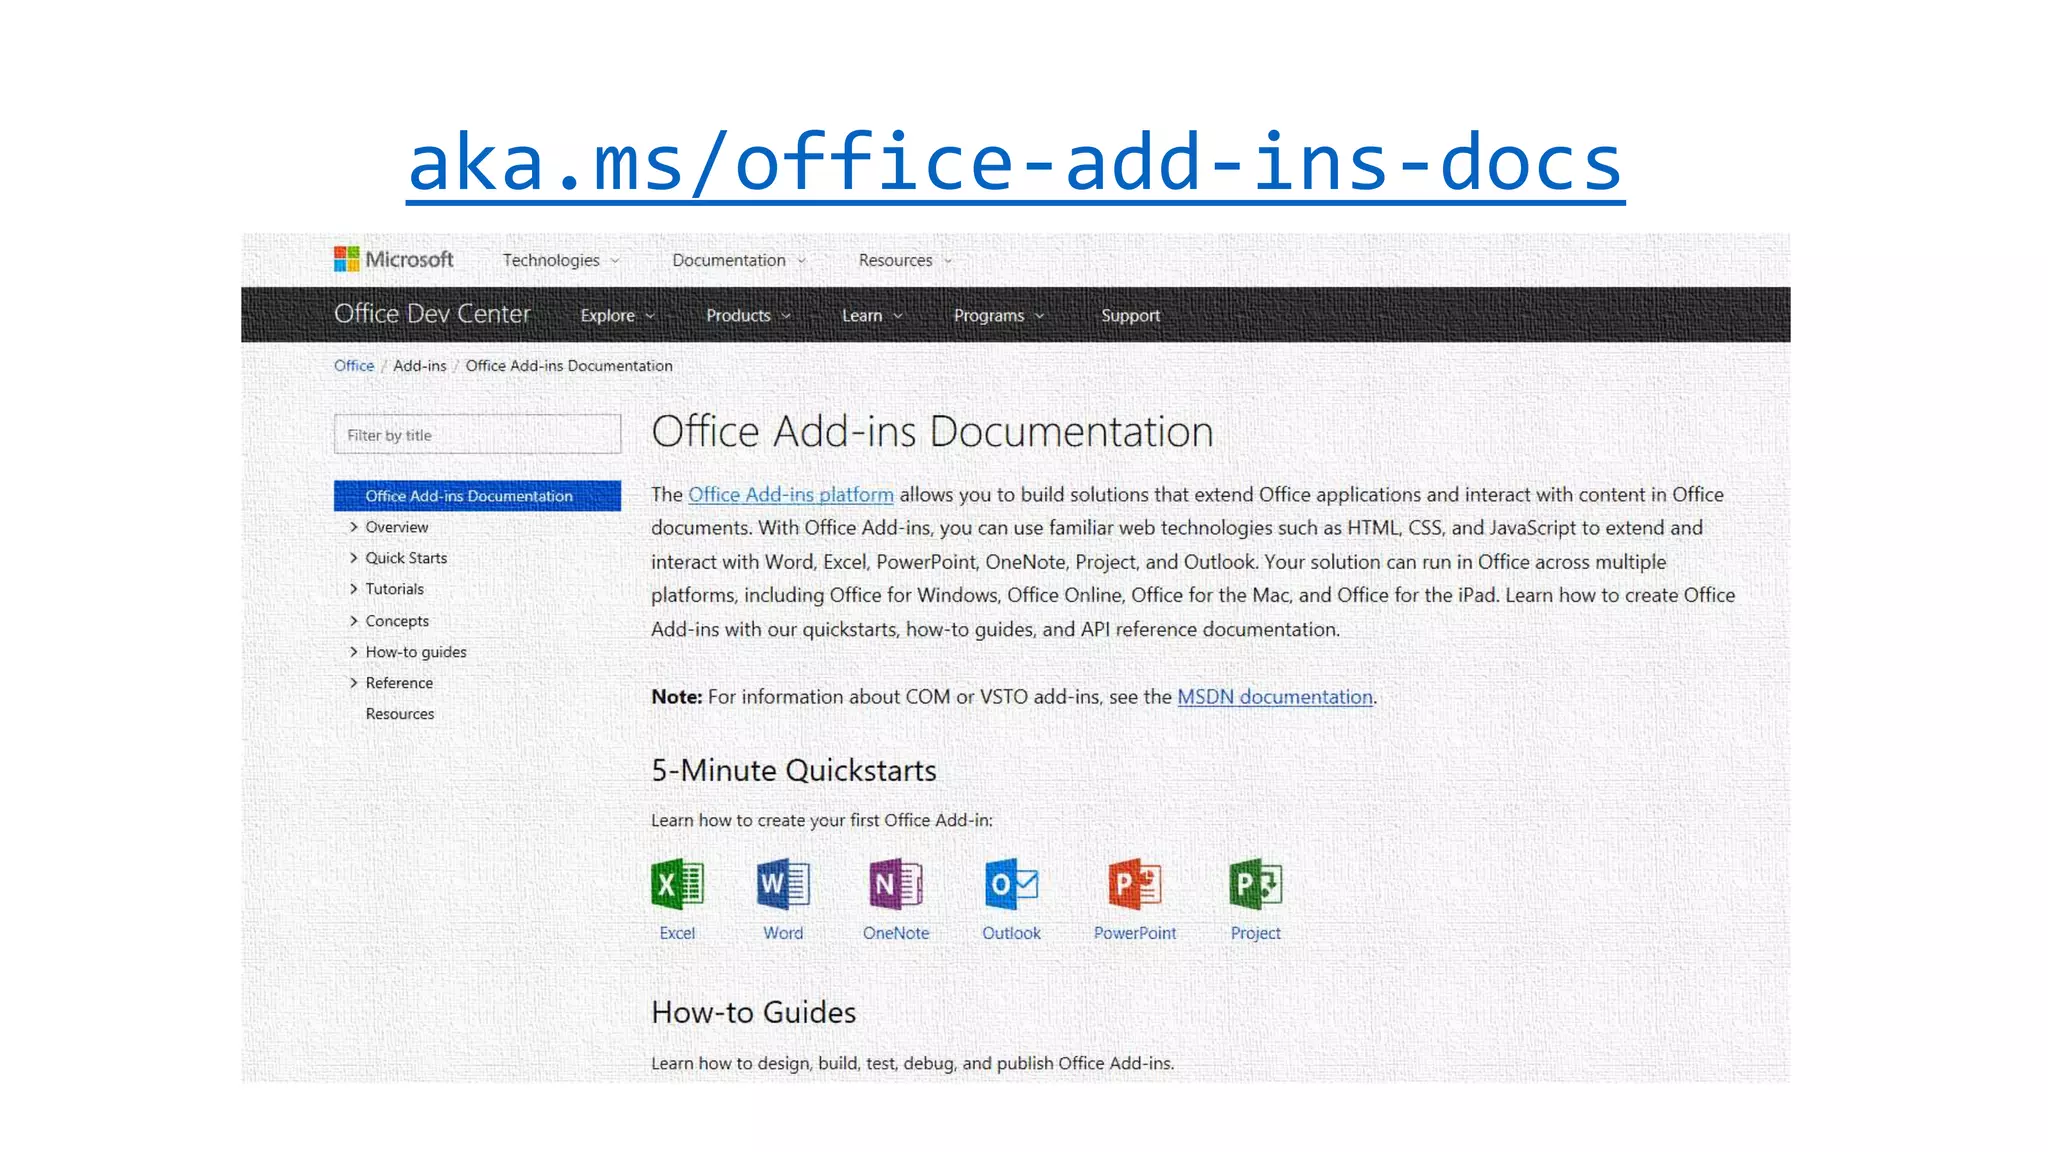2048x1152 pixels.
Task: Open the Project quickstart icon
Action: (x=1255, y=884)
